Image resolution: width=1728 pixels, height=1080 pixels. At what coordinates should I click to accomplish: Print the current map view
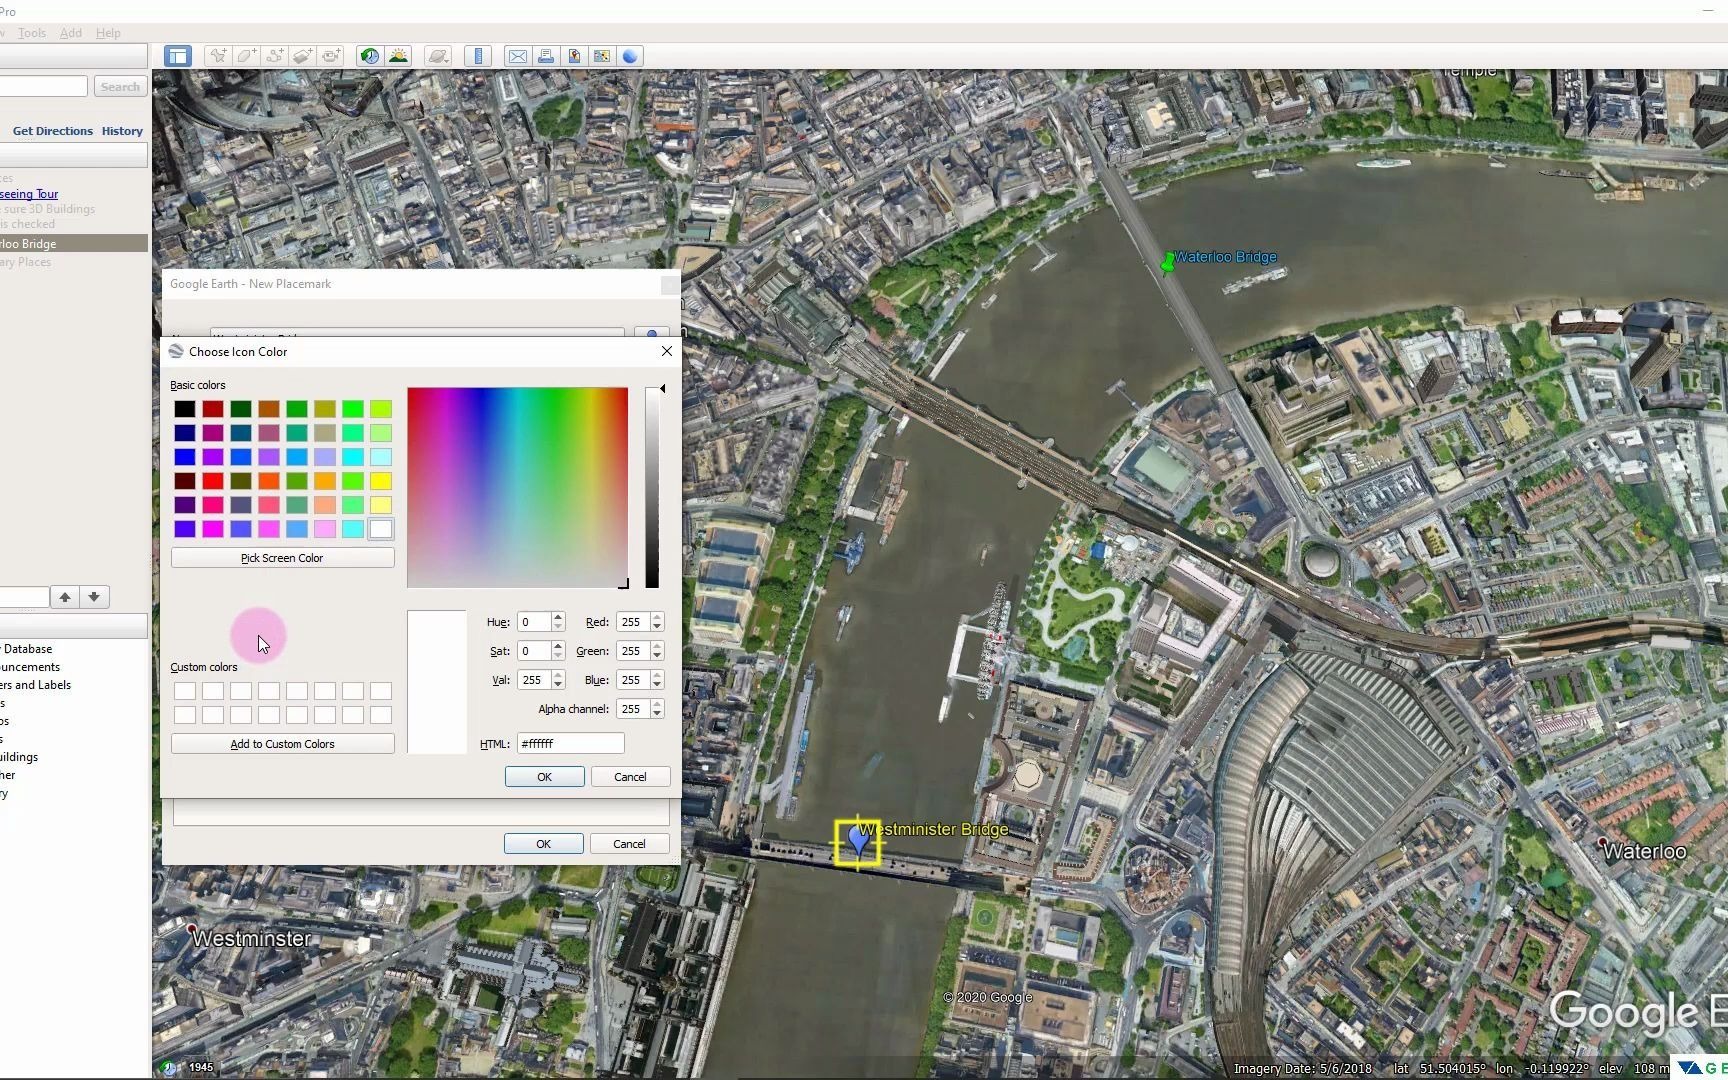point(546,56)
